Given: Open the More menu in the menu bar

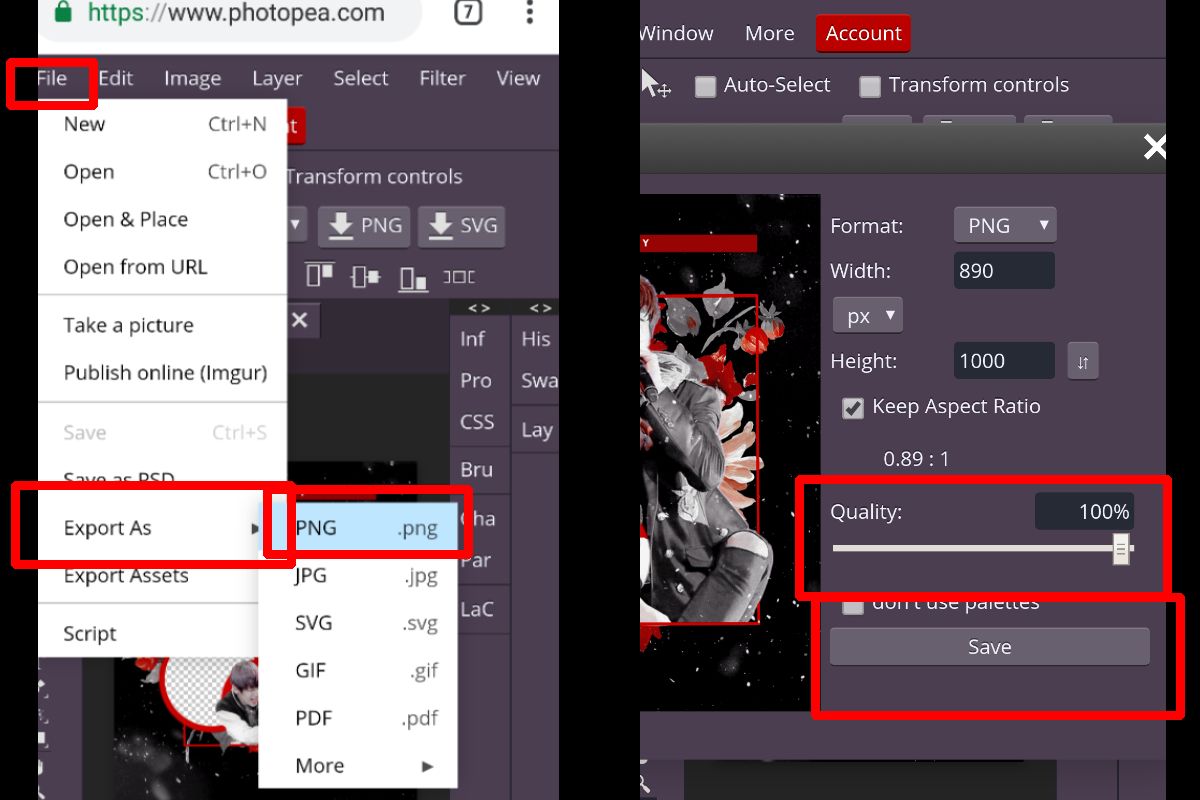Looking at the screenshot, I should click(770, 33).
